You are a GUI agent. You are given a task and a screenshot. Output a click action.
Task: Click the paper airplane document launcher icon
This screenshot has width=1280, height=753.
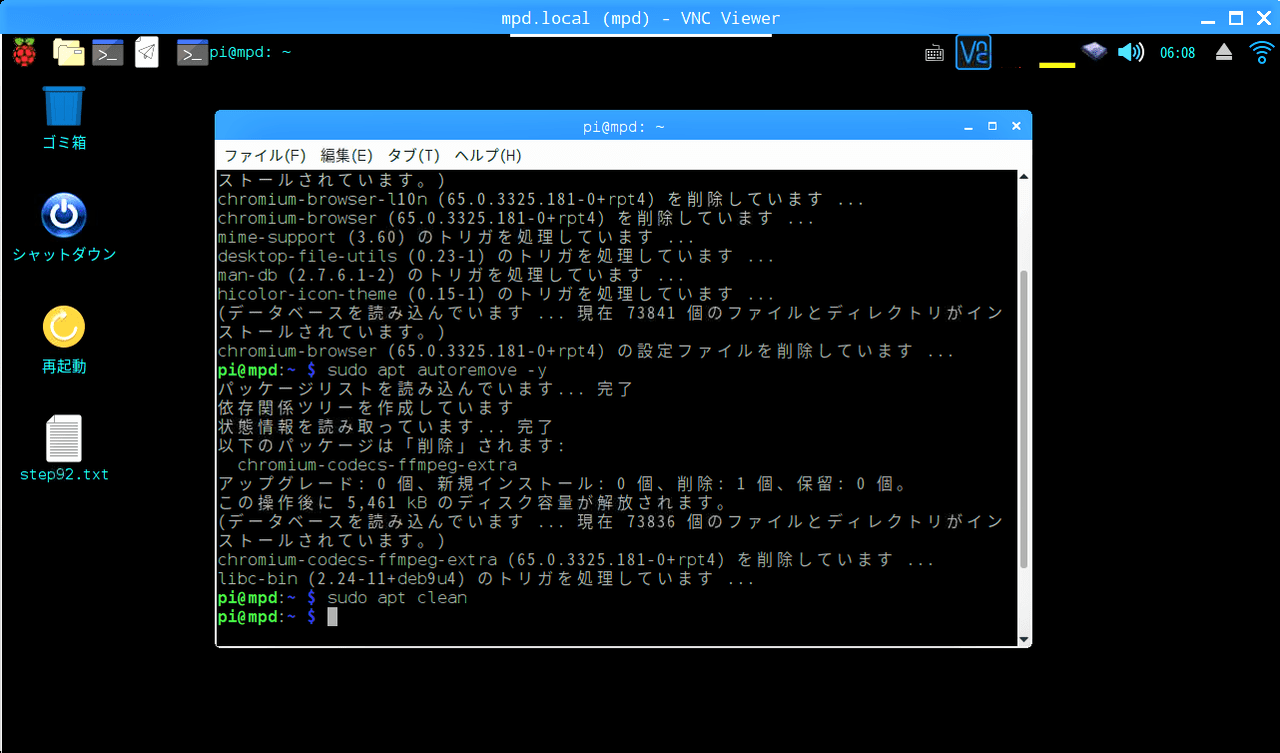tap(147, 52)
